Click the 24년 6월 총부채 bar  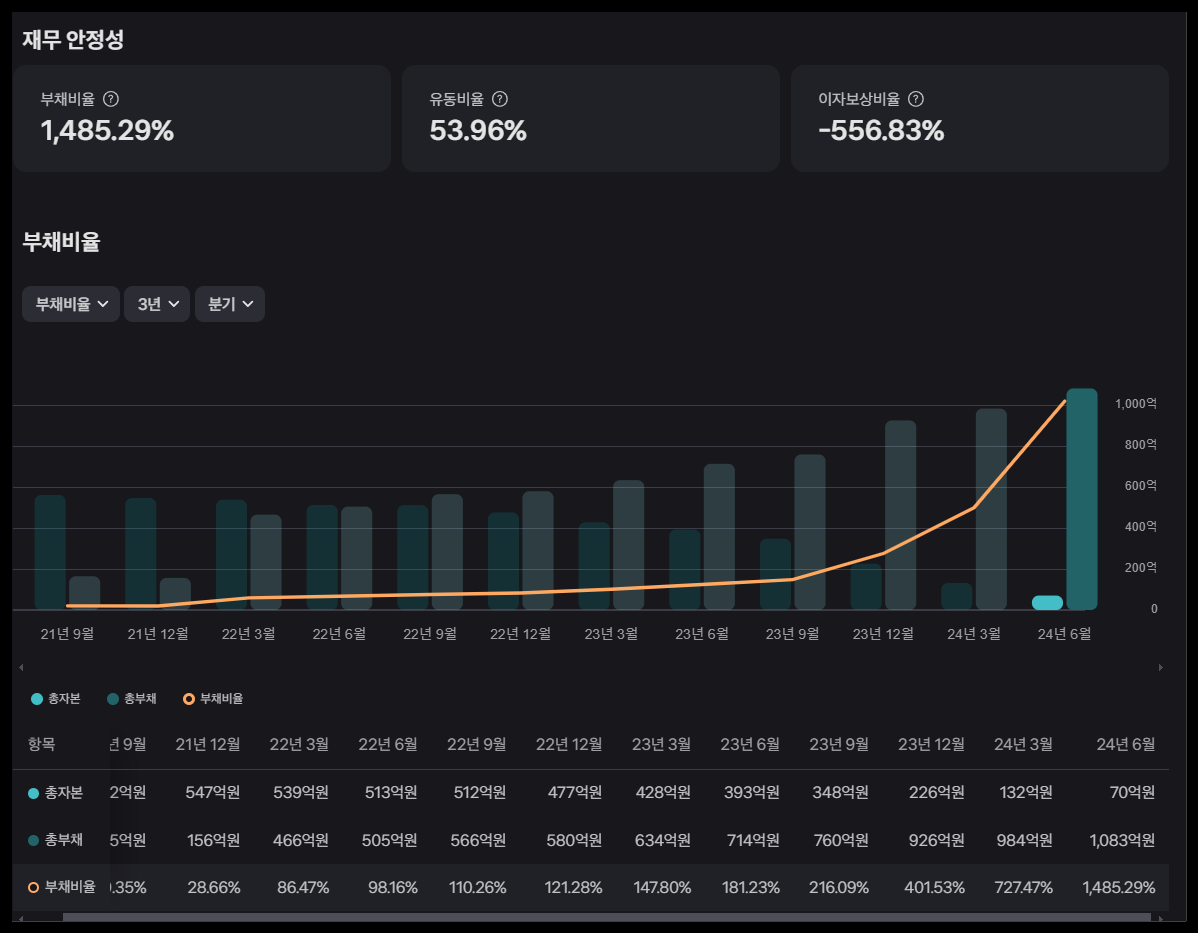[1082, 499]
